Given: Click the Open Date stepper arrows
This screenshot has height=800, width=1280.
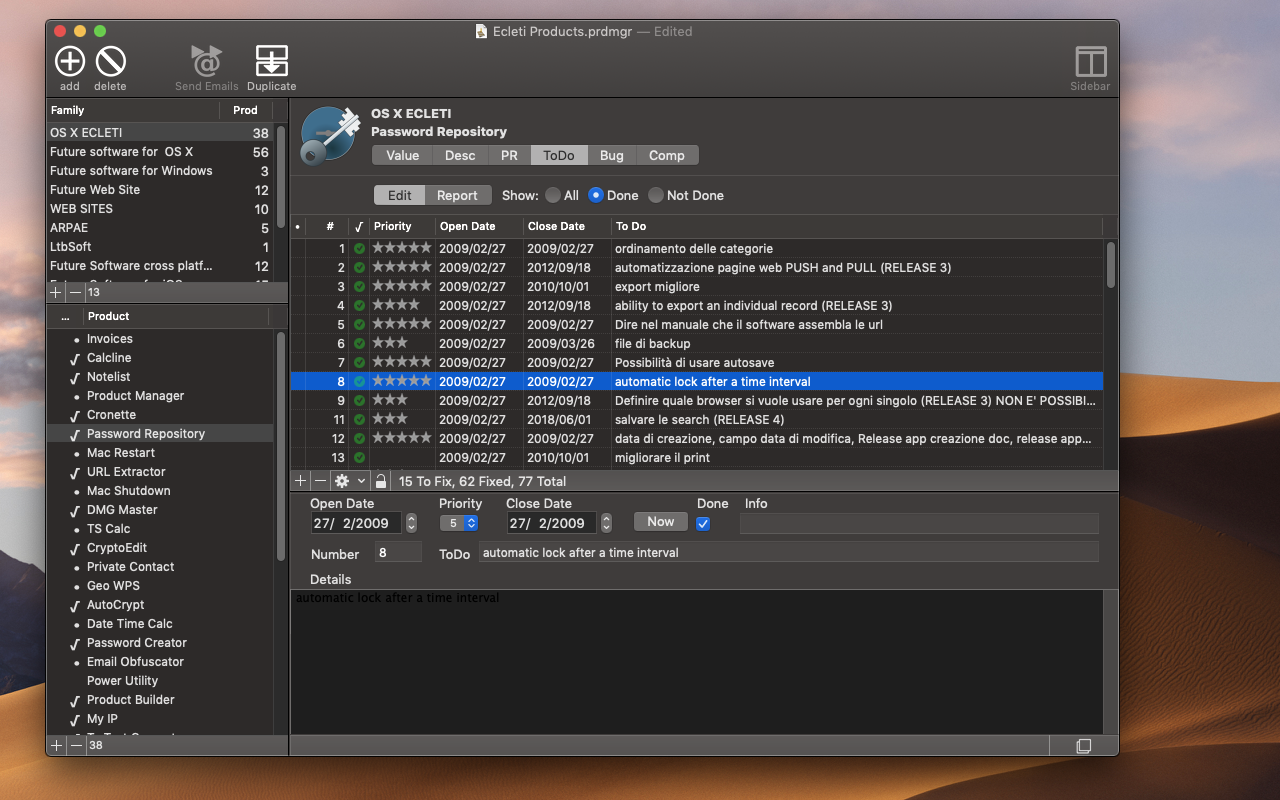Looking at the screenshot, I should [411, 523].
